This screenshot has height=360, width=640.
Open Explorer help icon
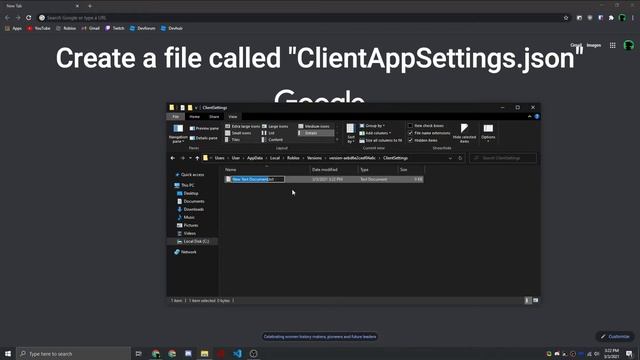coord(537,117)
